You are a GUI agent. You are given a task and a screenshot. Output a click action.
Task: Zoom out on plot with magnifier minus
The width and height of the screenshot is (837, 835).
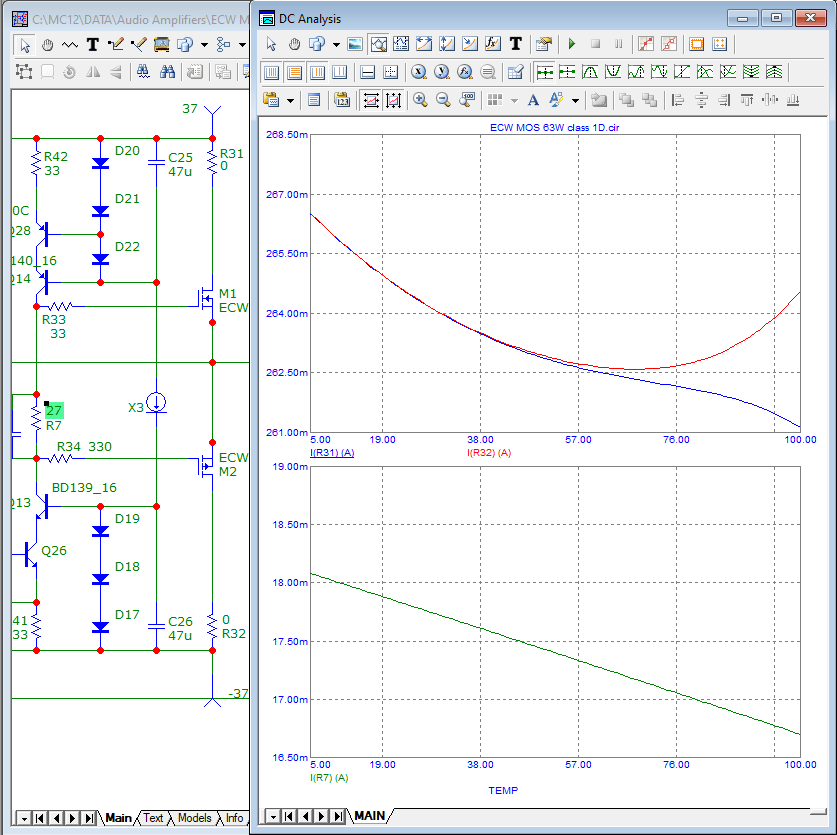[443, 100]
